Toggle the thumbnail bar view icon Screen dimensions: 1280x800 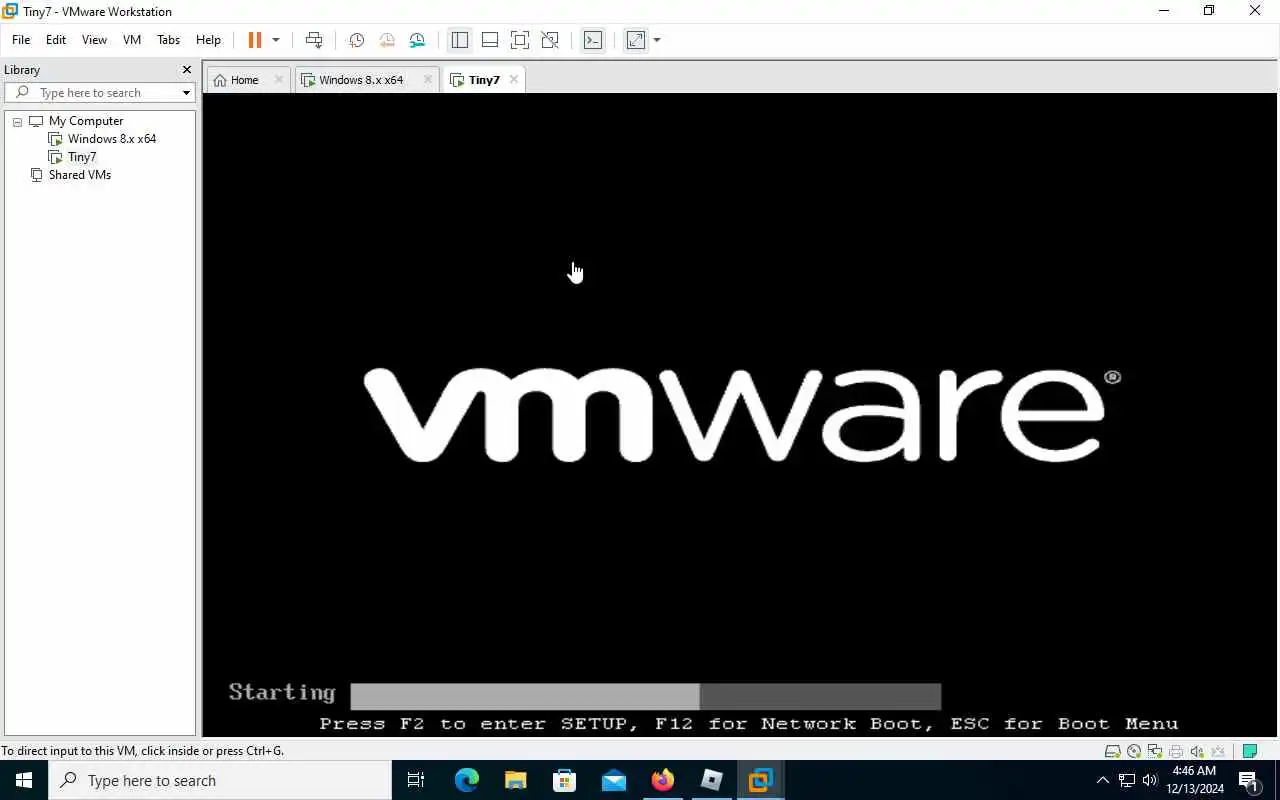pyautogui.click(x=490, y=40)
